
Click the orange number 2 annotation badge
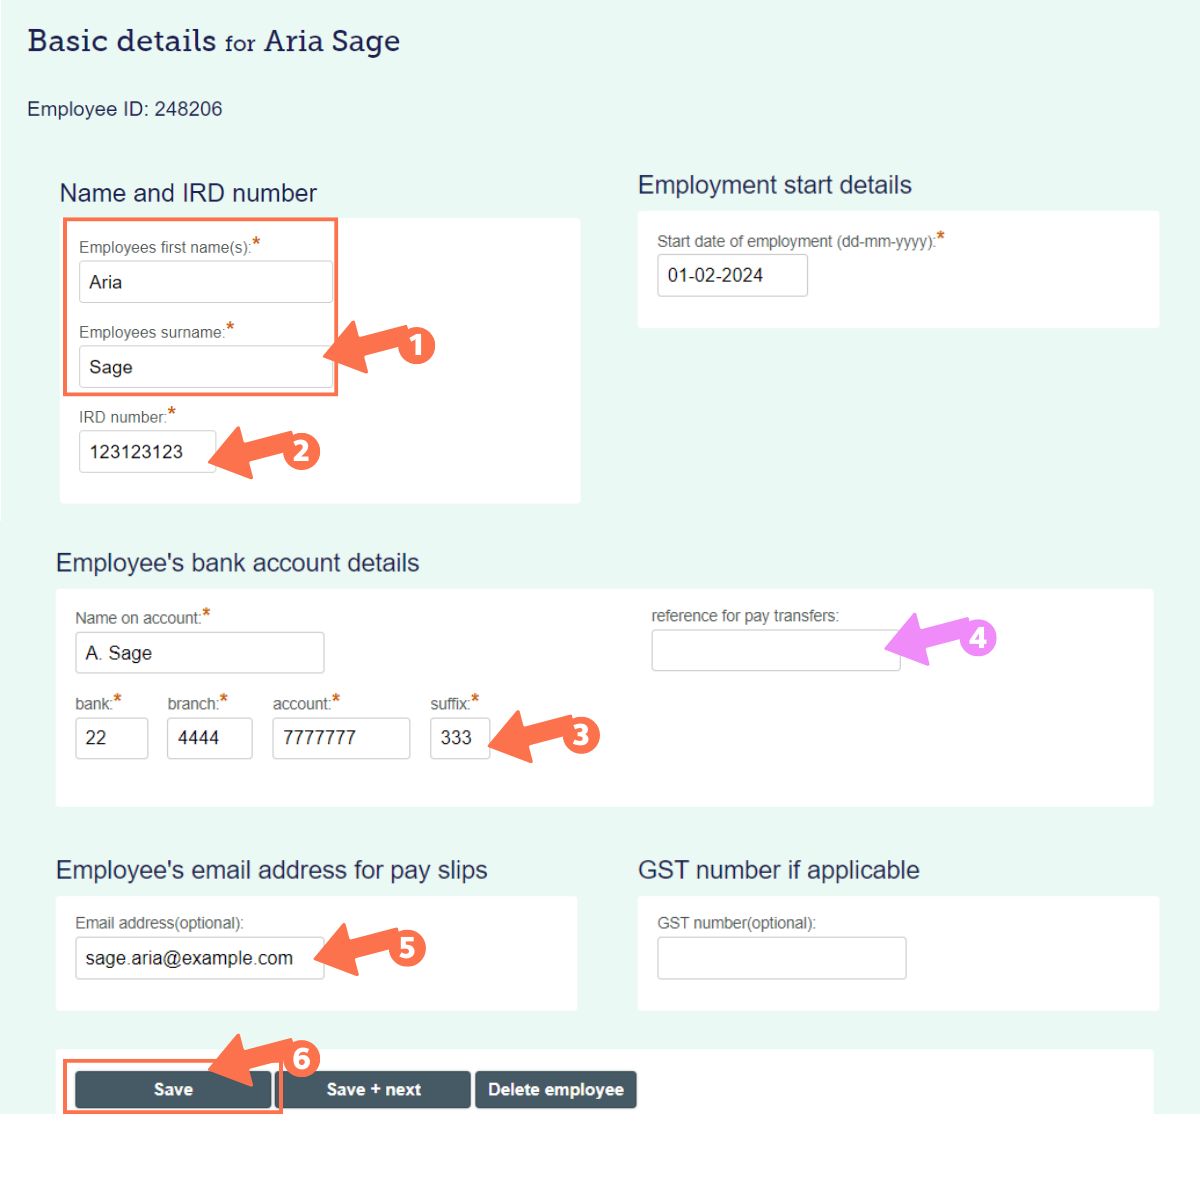click(301, 452)
